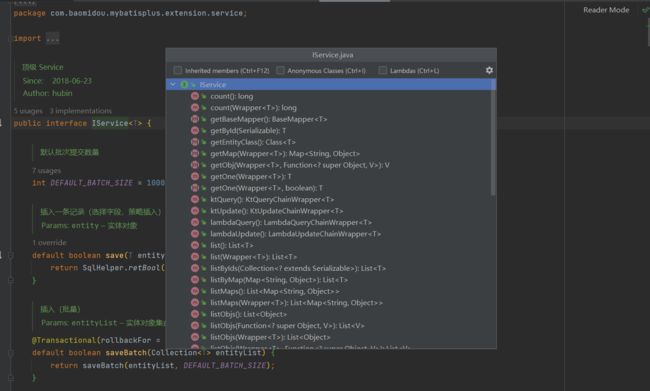Show 7 usages of DEFAULT_BATCH_SIZE
This screenshot has width=650, height=391.
click(46, 171)
